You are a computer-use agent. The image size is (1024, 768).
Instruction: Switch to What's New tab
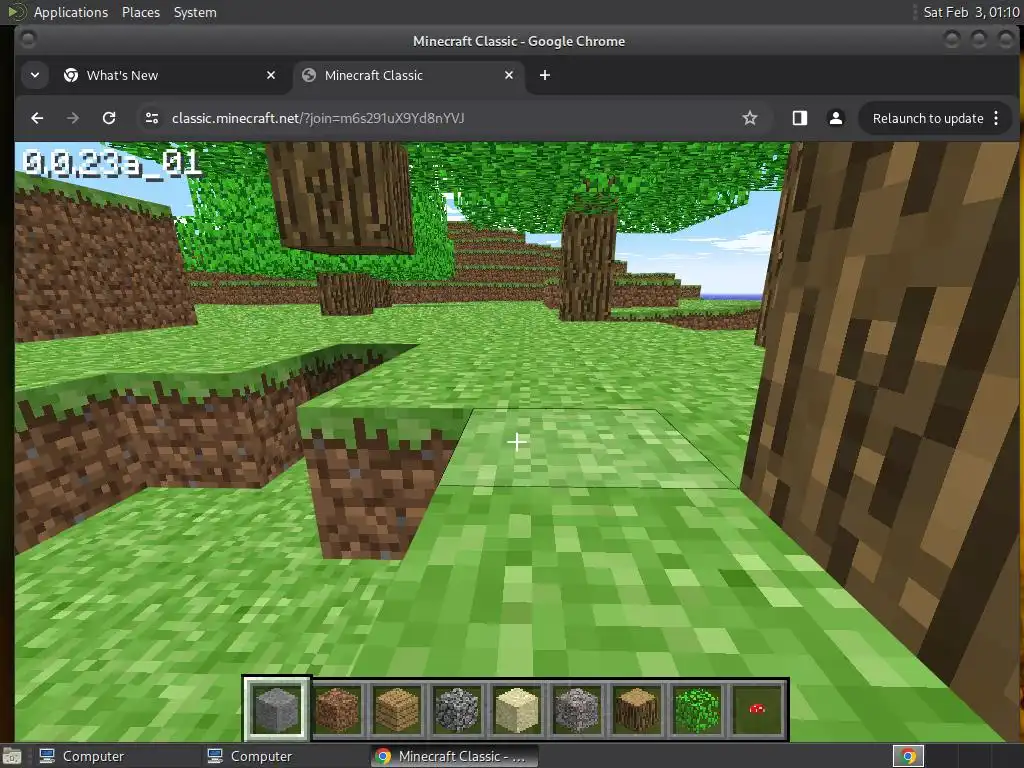point(170,75)
